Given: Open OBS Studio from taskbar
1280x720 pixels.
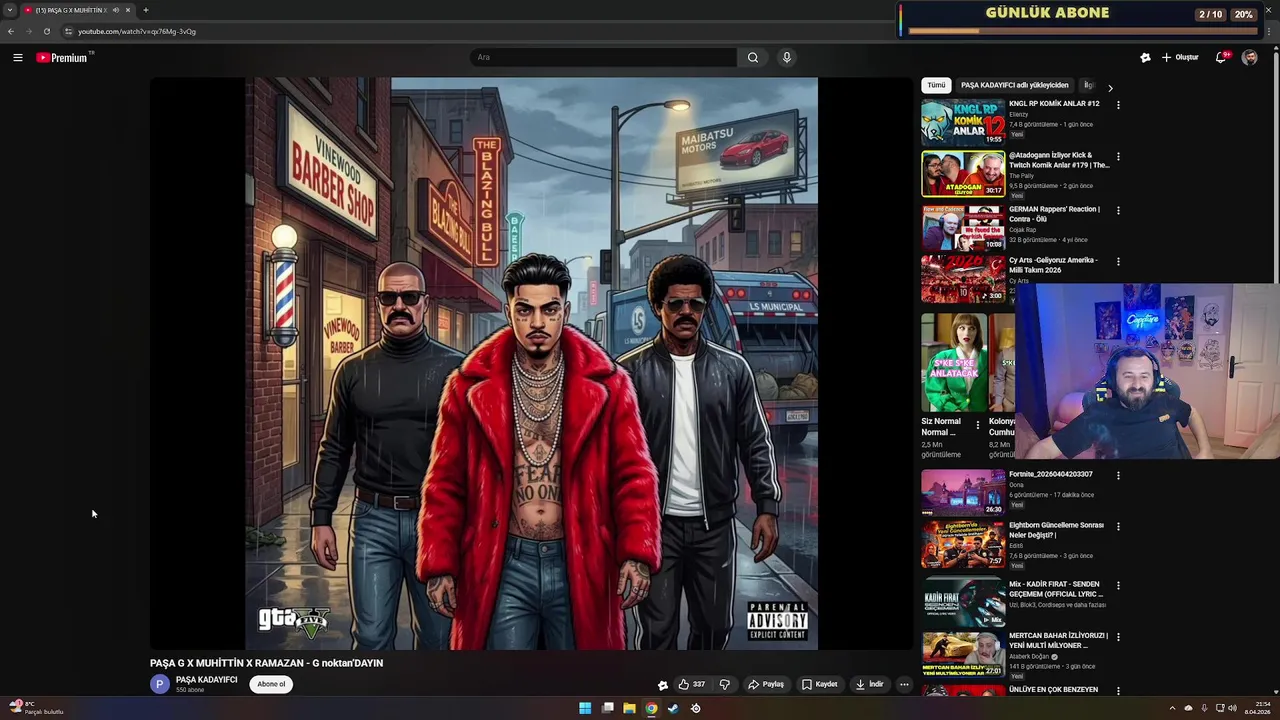Looking at the screenshot, I should tap(695, 708).
